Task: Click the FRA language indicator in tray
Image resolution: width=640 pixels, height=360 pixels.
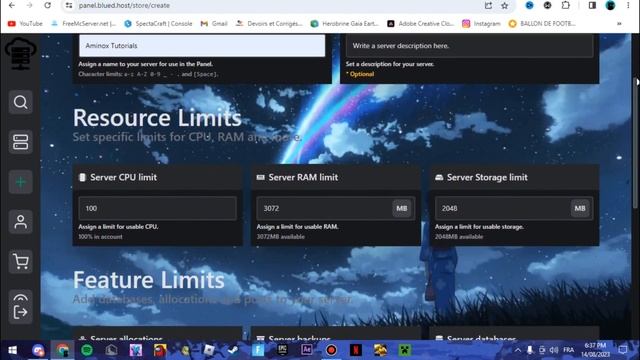Action: click(x=569, y=350)
